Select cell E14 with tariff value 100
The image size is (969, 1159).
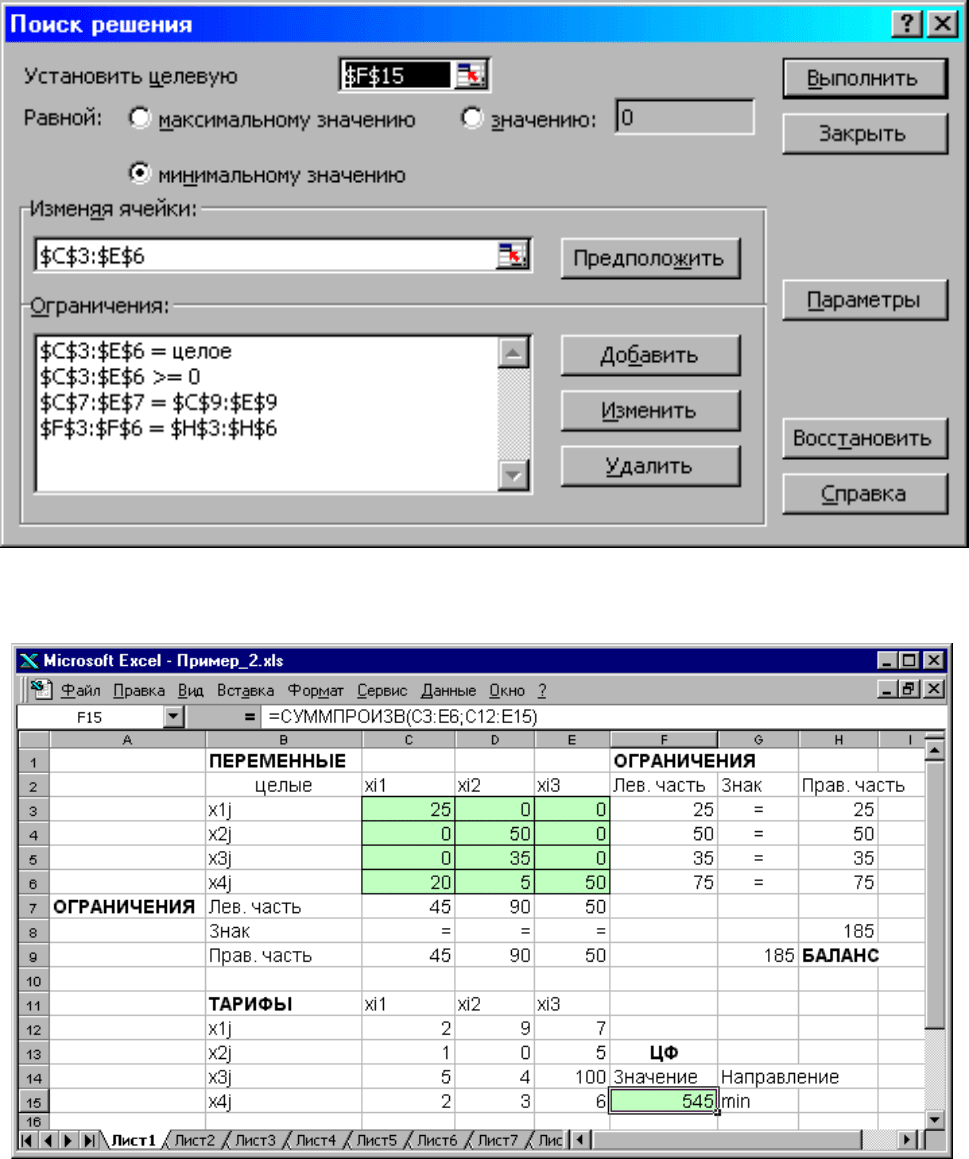click(572, 1077)
